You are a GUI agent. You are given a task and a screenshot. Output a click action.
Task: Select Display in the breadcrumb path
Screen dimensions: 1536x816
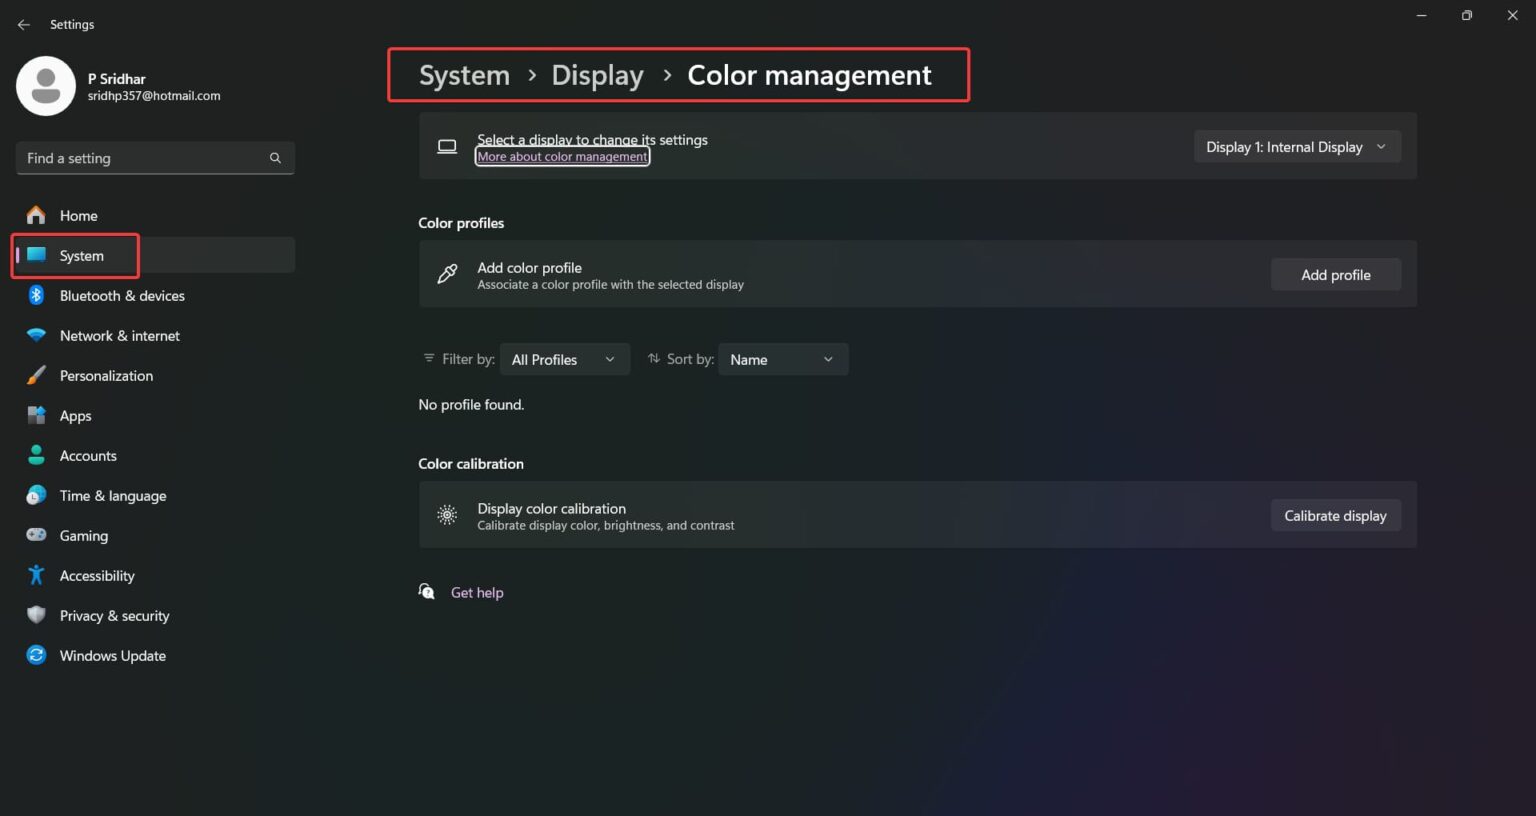pos(597,75)
